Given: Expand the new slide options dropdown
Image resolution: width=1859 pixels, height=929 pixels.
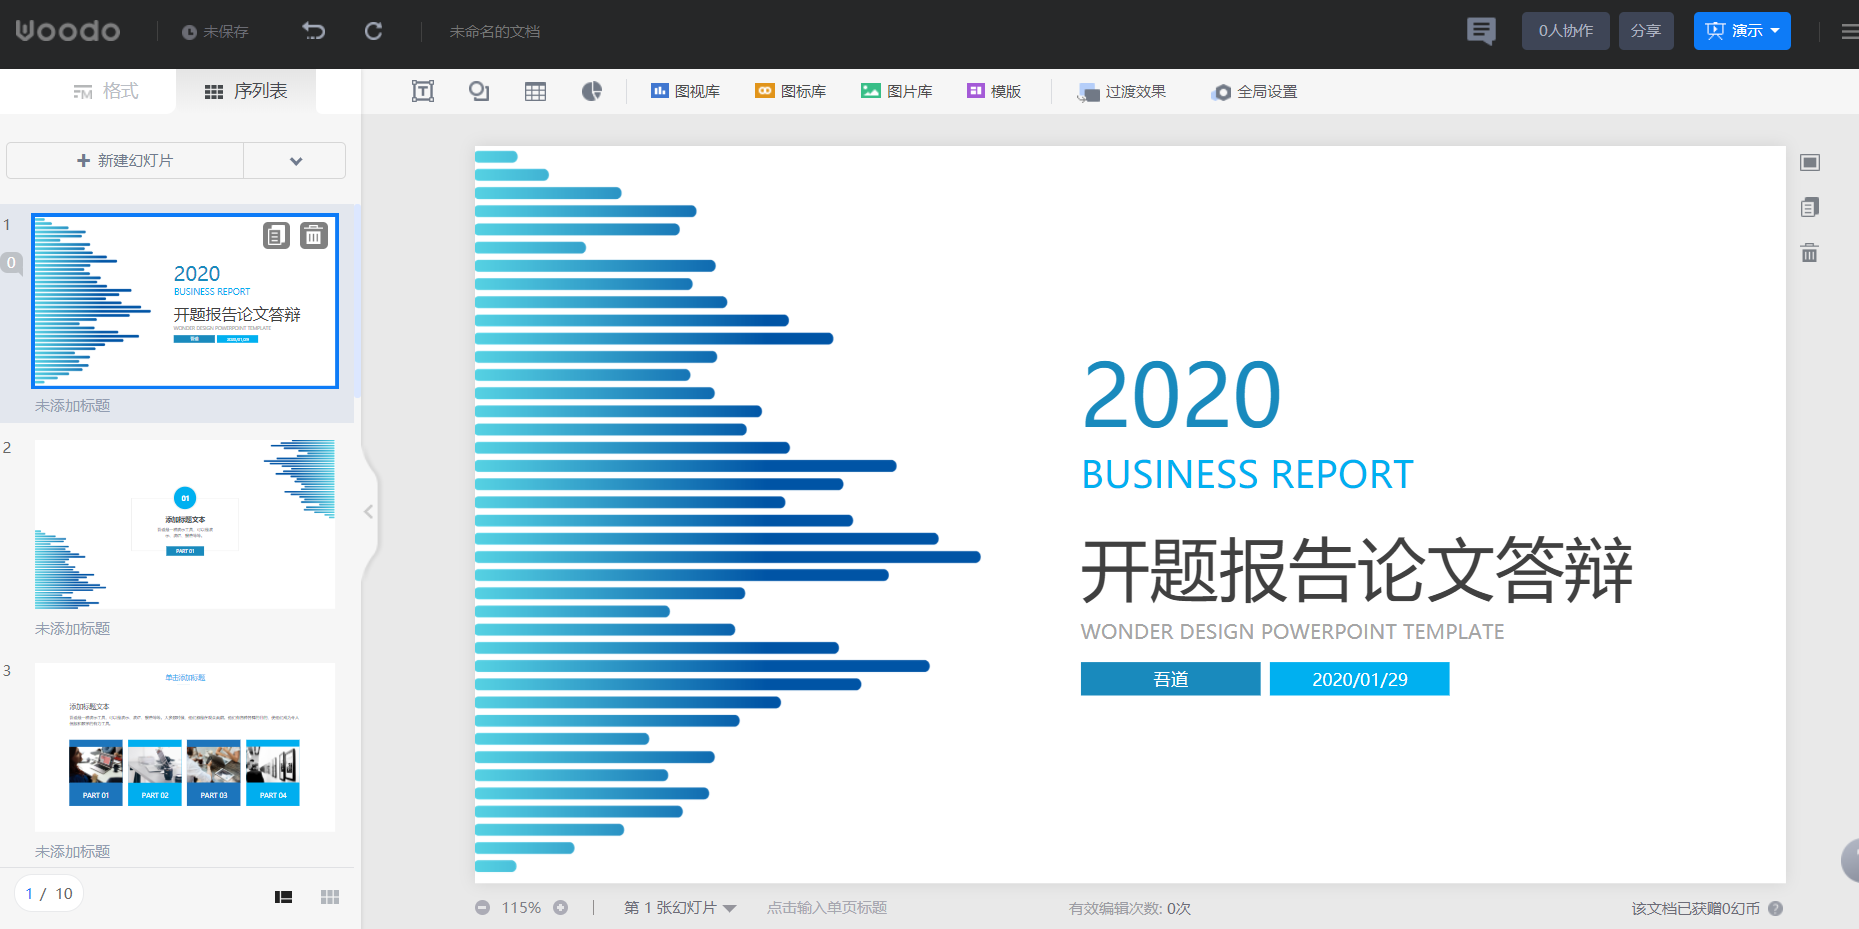Looking at the screenshot, I should pos(296,161).
